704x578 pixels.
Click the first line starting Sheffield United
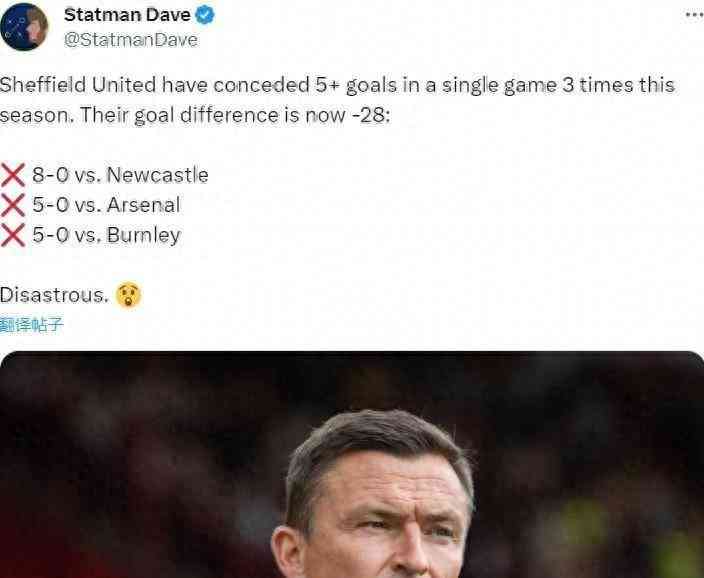point(337,85)
